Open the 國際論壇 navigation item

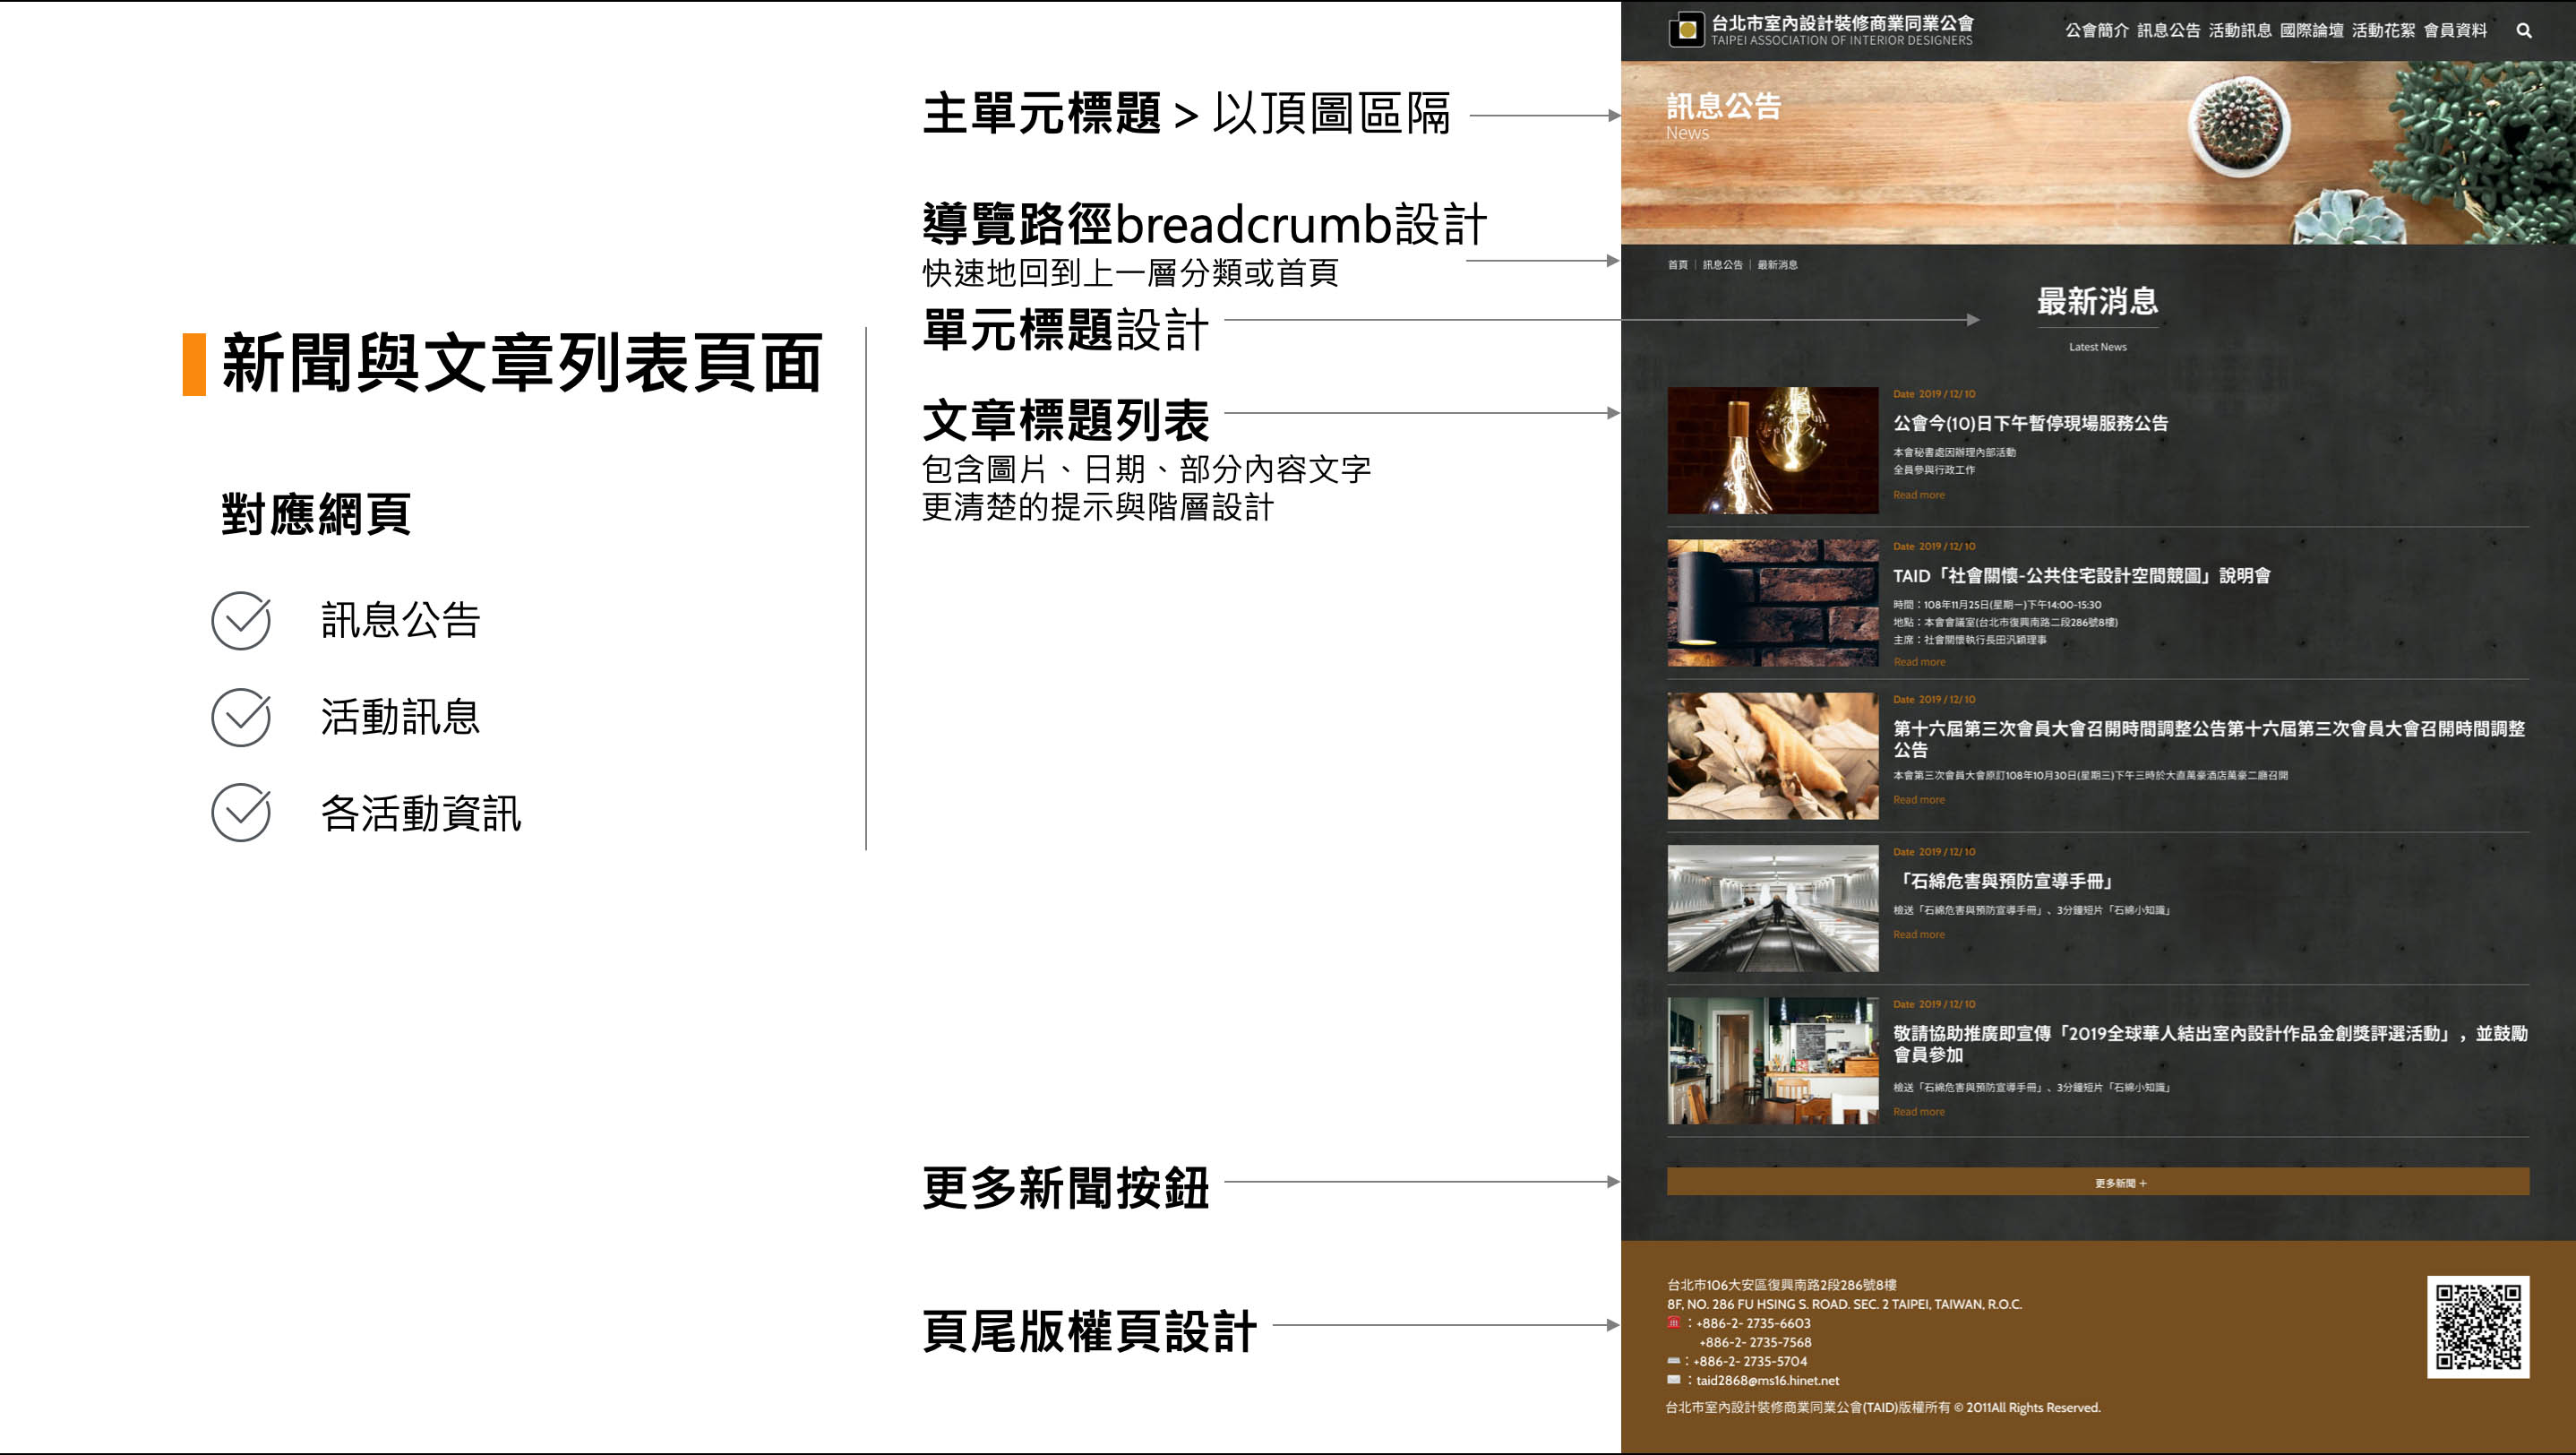(2311, 31)
